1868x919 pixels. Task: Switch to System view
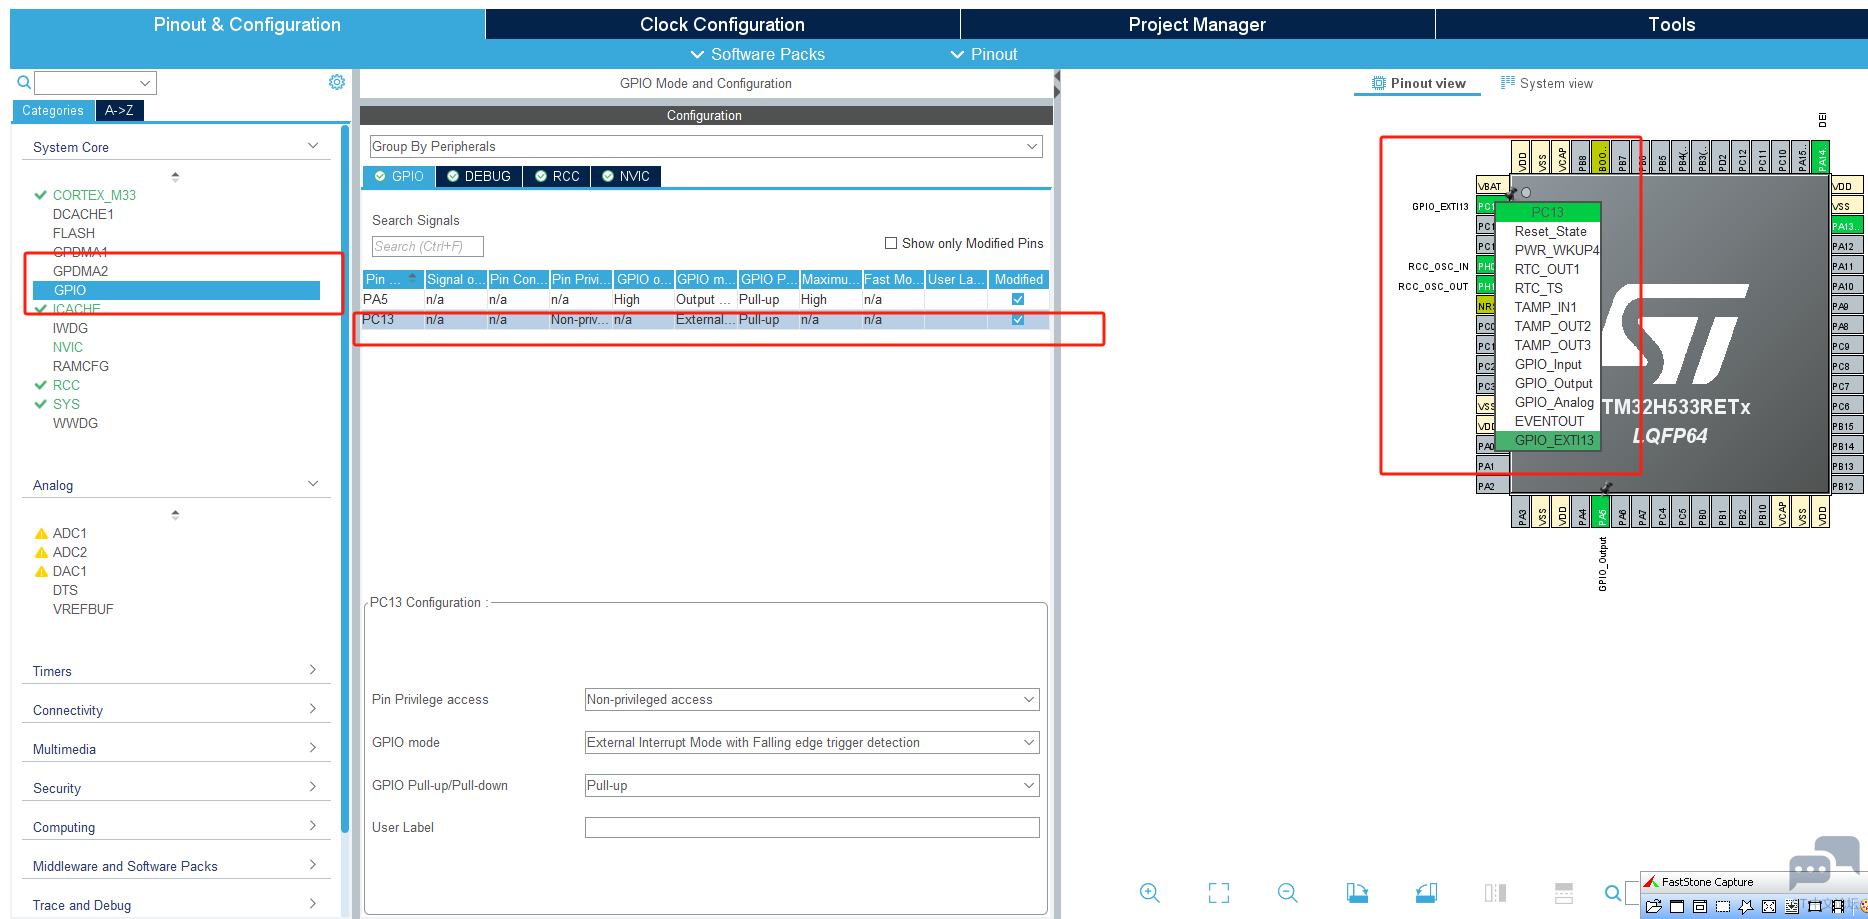[1547, 83]
